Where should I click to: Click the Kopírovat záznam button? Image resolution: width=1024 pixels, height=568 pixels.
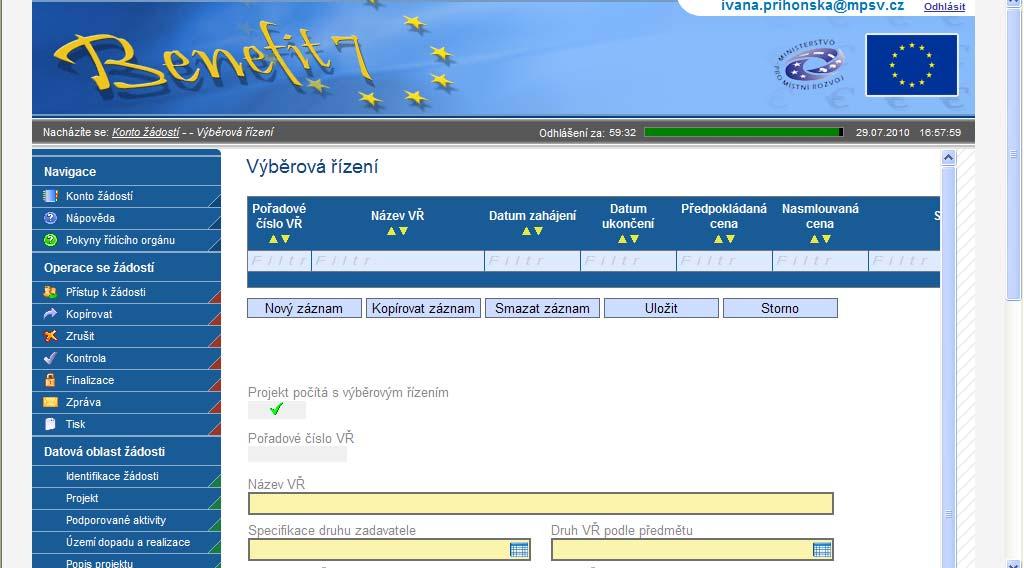click(x=423, y=308)
